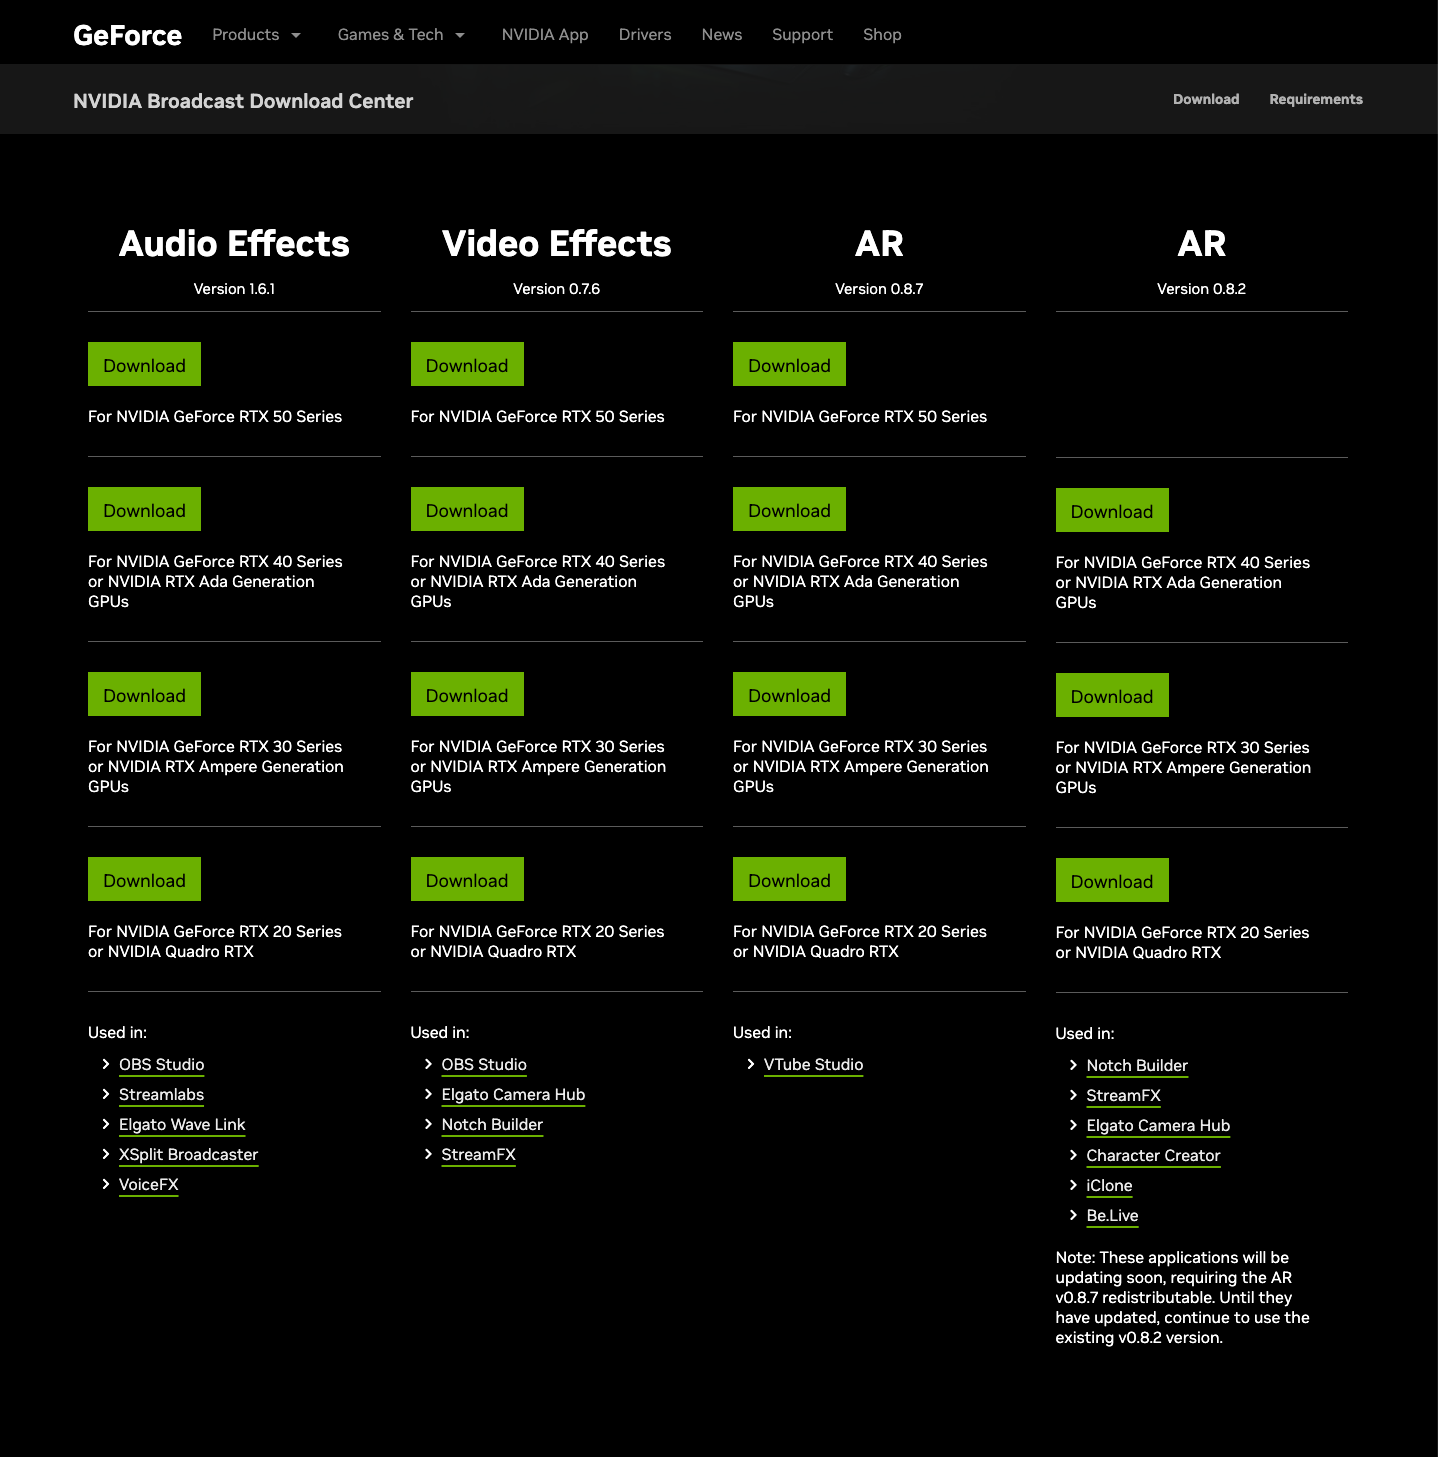Download Audio Effects for RTX 20 Series
1438x1457 pixels.
[144, 879]
